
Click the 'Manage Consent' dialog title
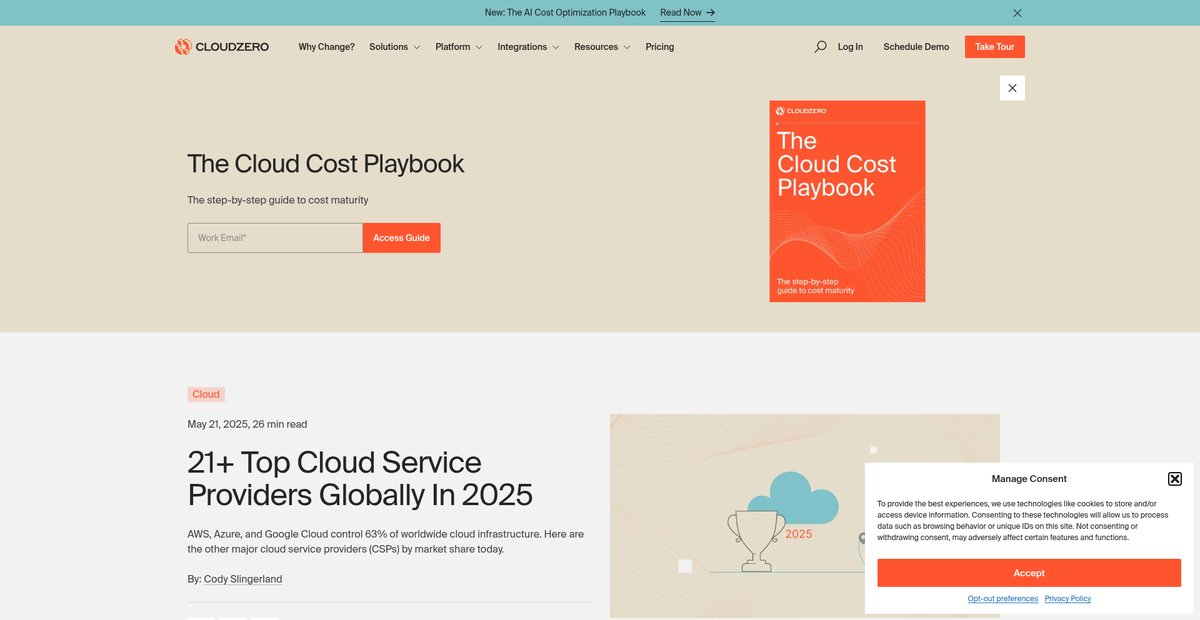click(1029, 479)
